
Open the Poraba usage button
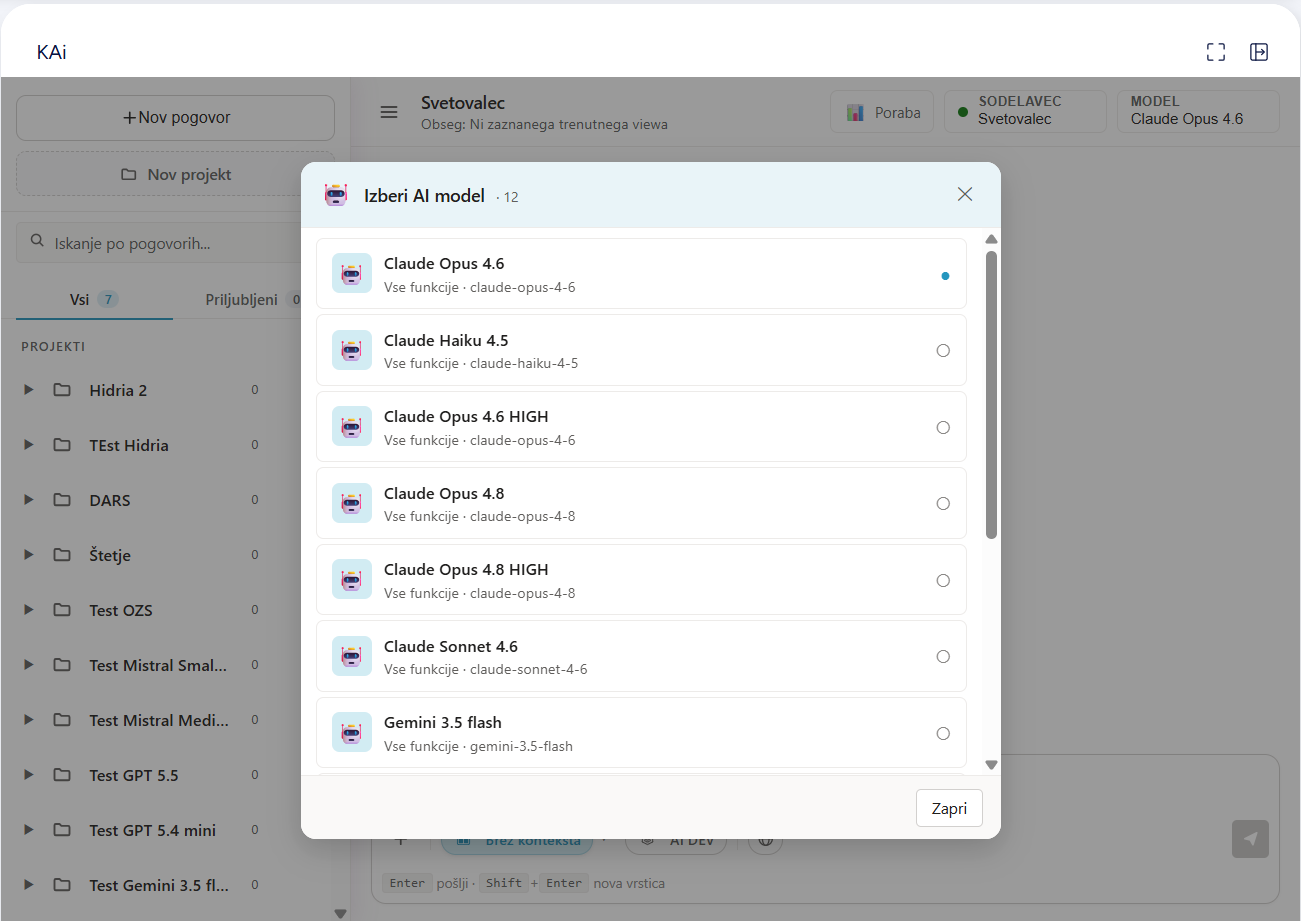882,112
